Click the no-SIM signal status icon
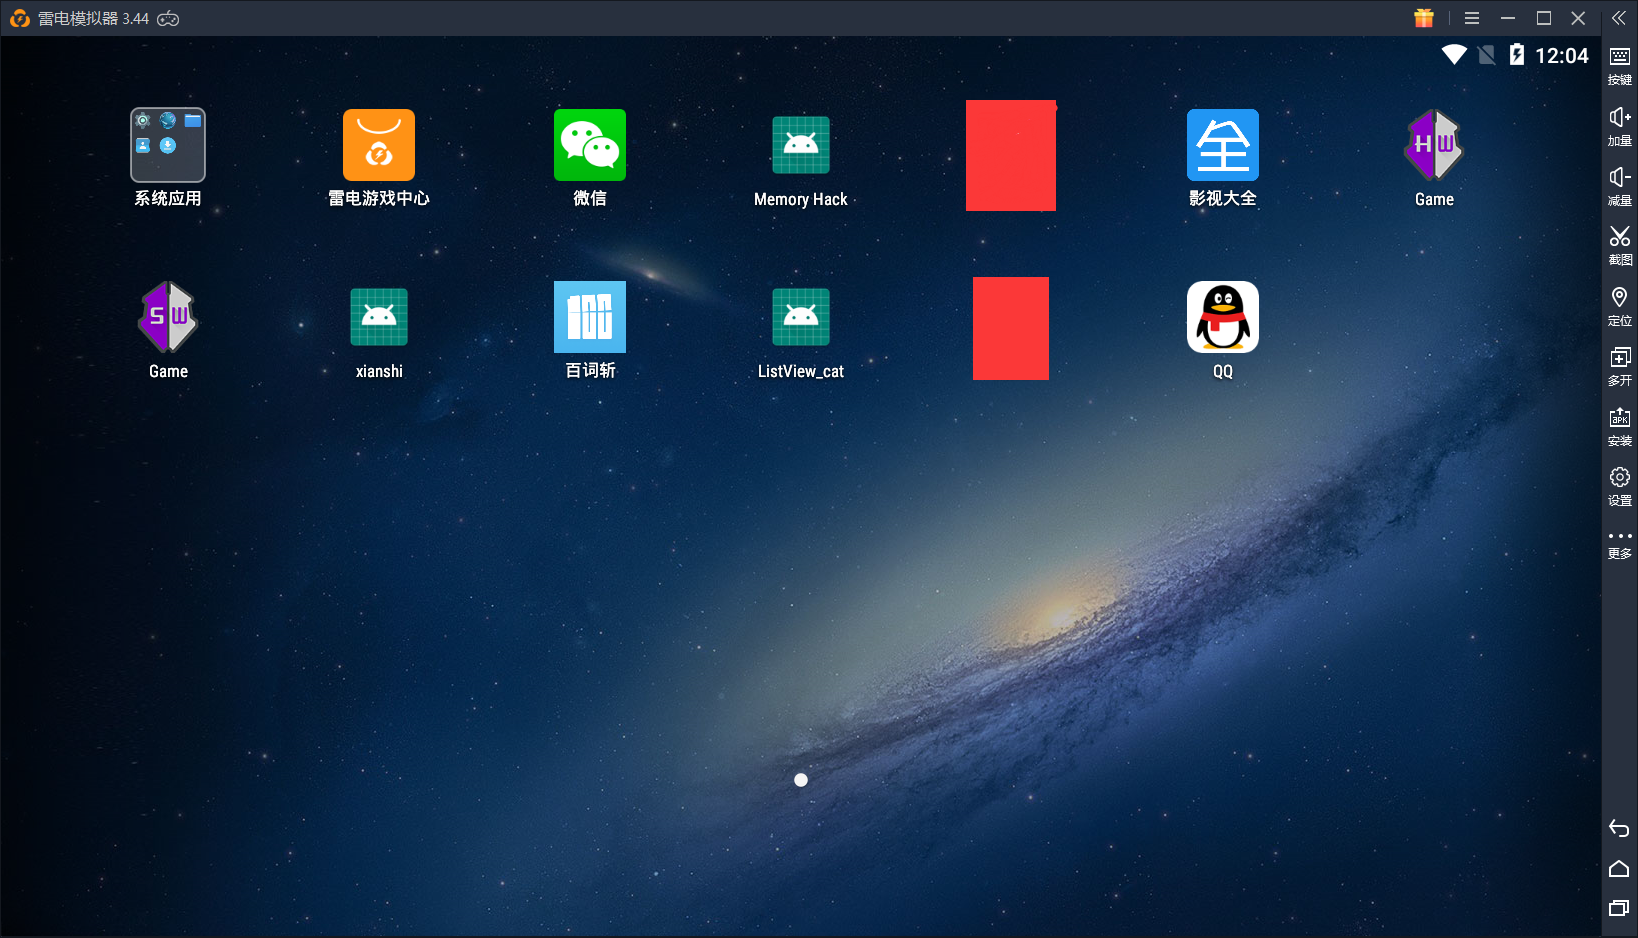Screen dimensions: 1638x938 click(x=1487, y=55)
